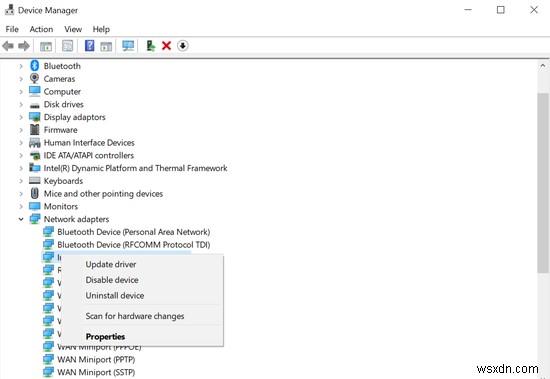This screenshot has height=379, width=550.
Task: Open Properties from the context menu
Action: 142,337
